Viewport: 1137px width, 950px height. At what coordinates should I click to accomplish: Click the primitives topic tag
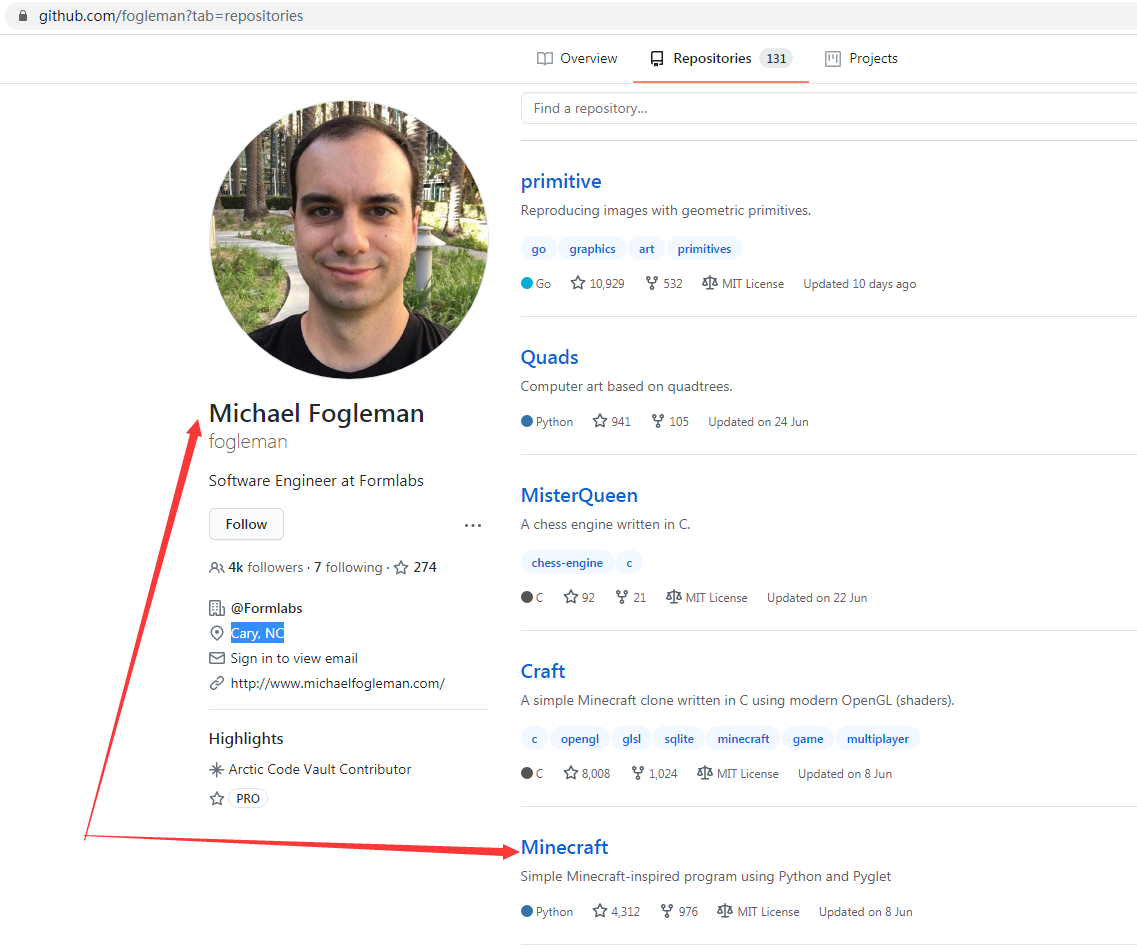point(704,249)
